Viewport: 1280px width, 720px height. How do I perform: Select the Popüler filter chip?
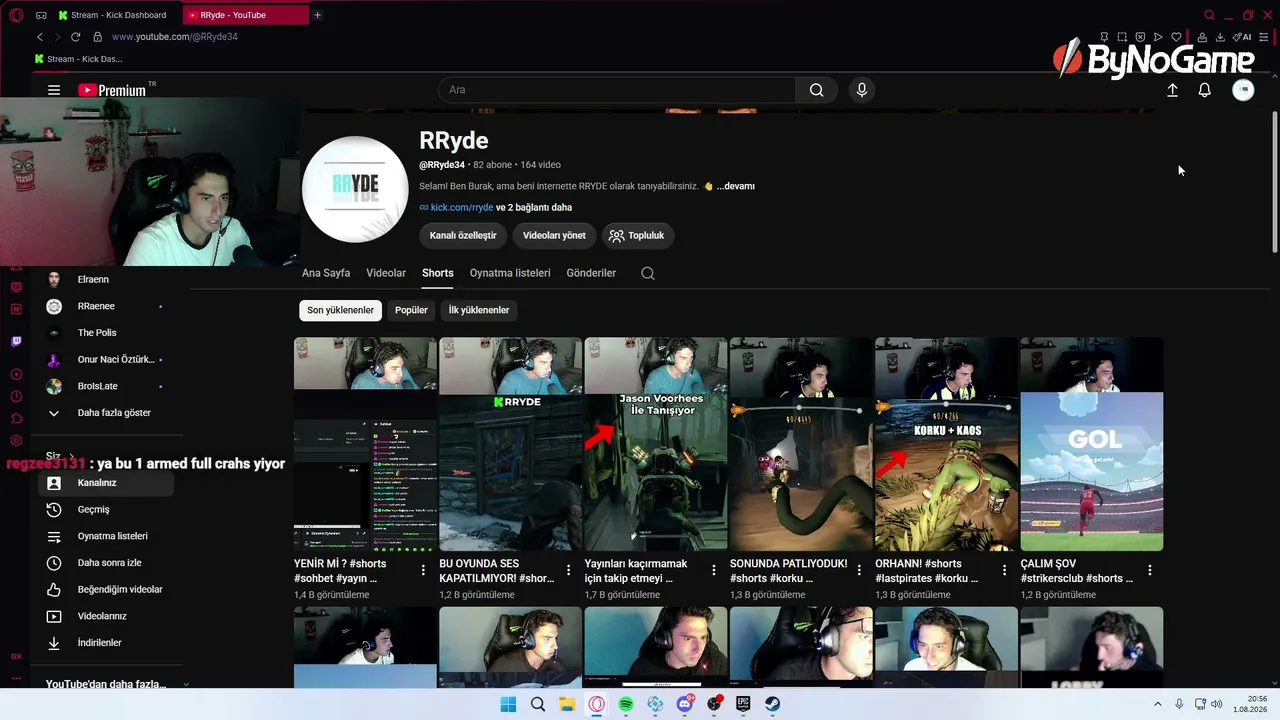pyautogui.click(x=411, y=310)
